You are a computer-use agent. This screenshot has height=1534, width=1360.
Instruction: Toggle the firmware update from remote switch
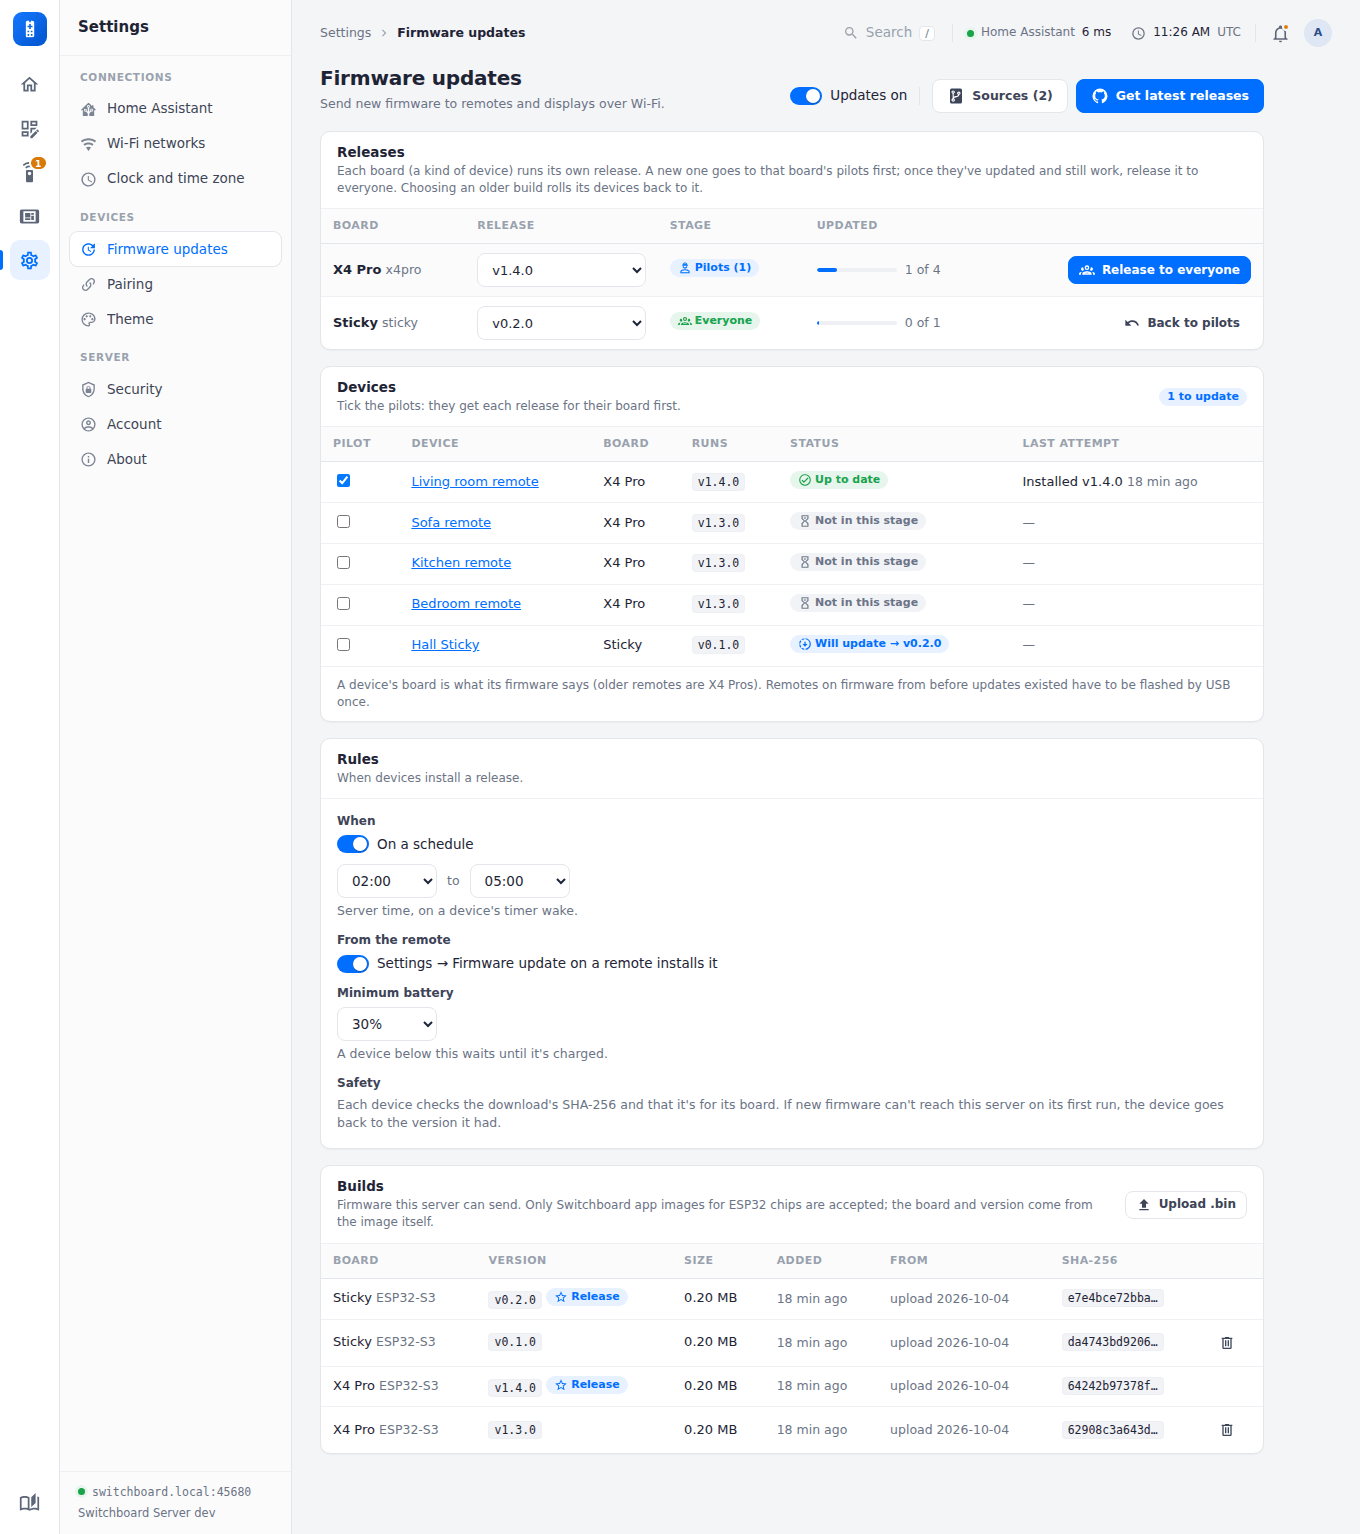(353, 964)
